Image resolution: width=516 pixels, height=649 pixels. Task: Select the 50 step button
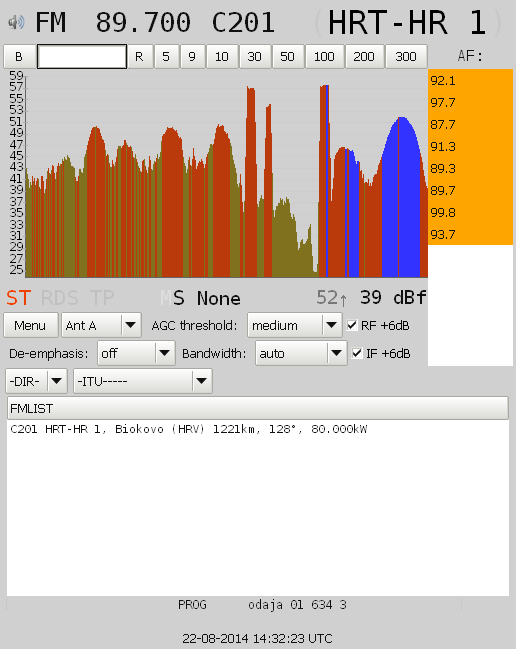(287, 56)
